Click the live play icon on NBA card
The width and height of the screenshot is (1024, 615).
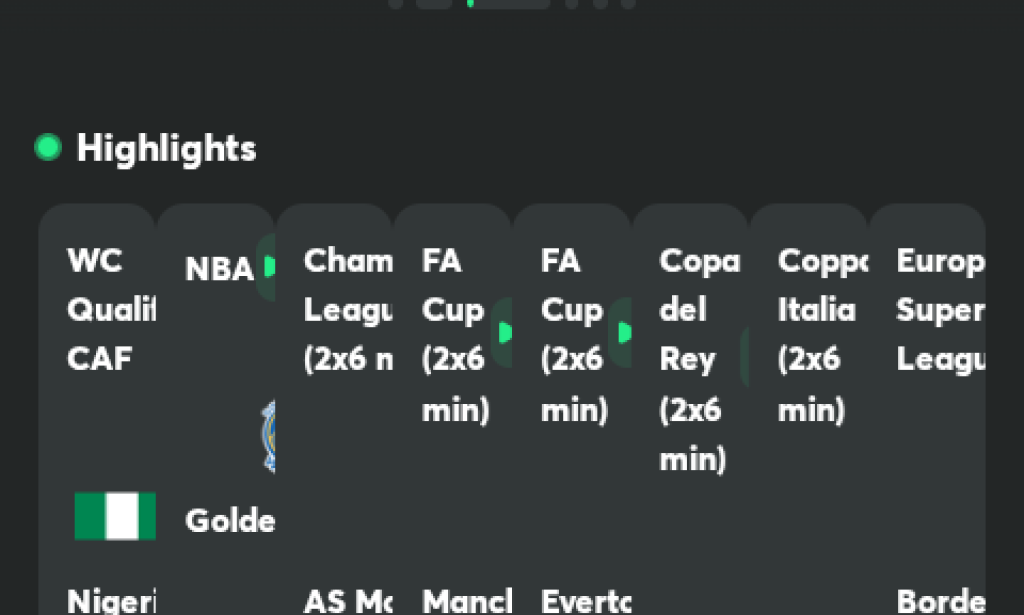[x=266, y=266]
